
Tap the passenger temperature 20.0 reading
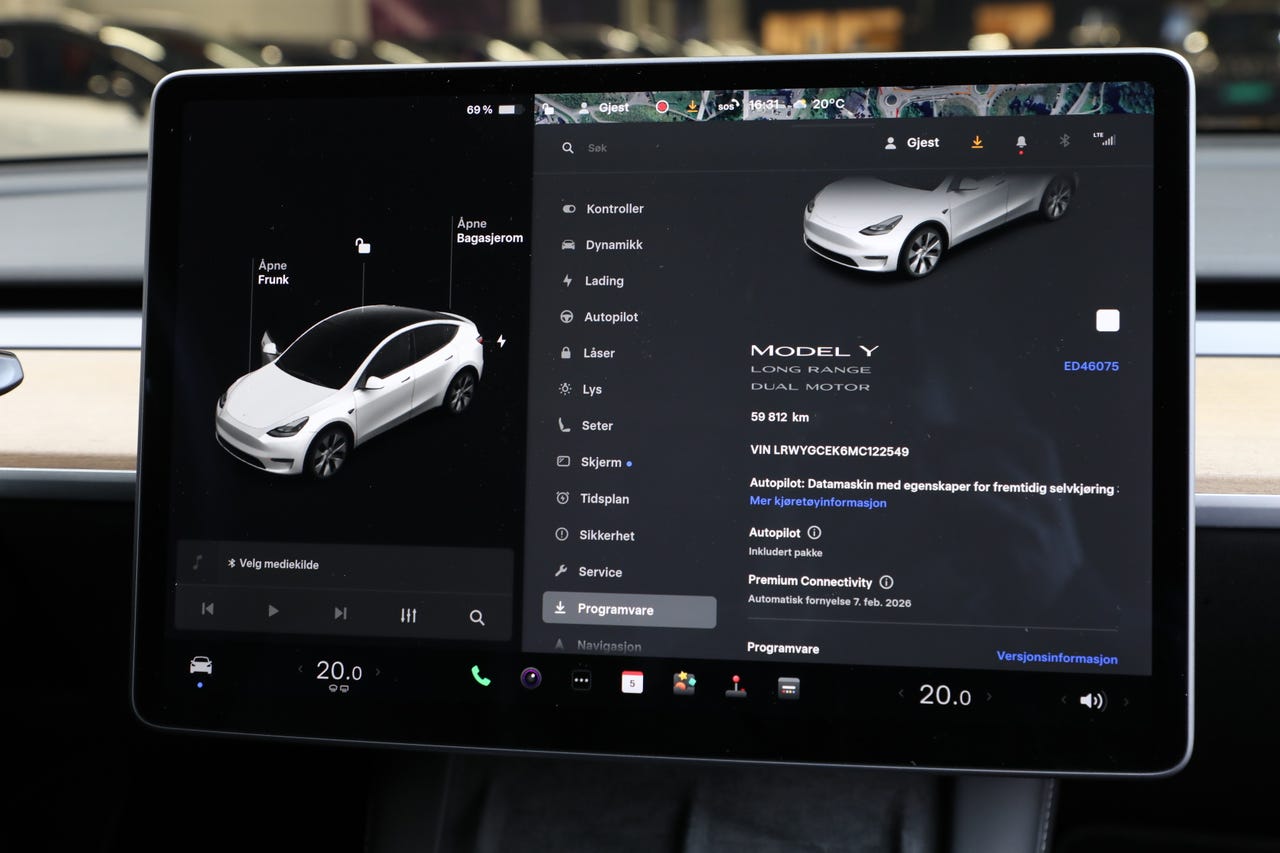[x=945, y=695]
